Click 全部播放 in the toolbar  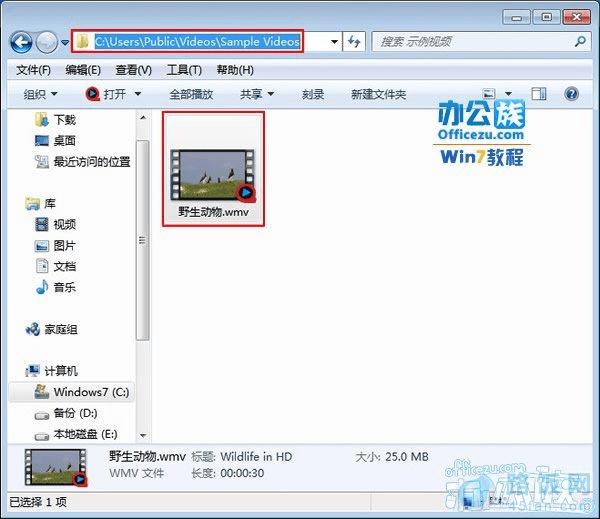(191, 94)
